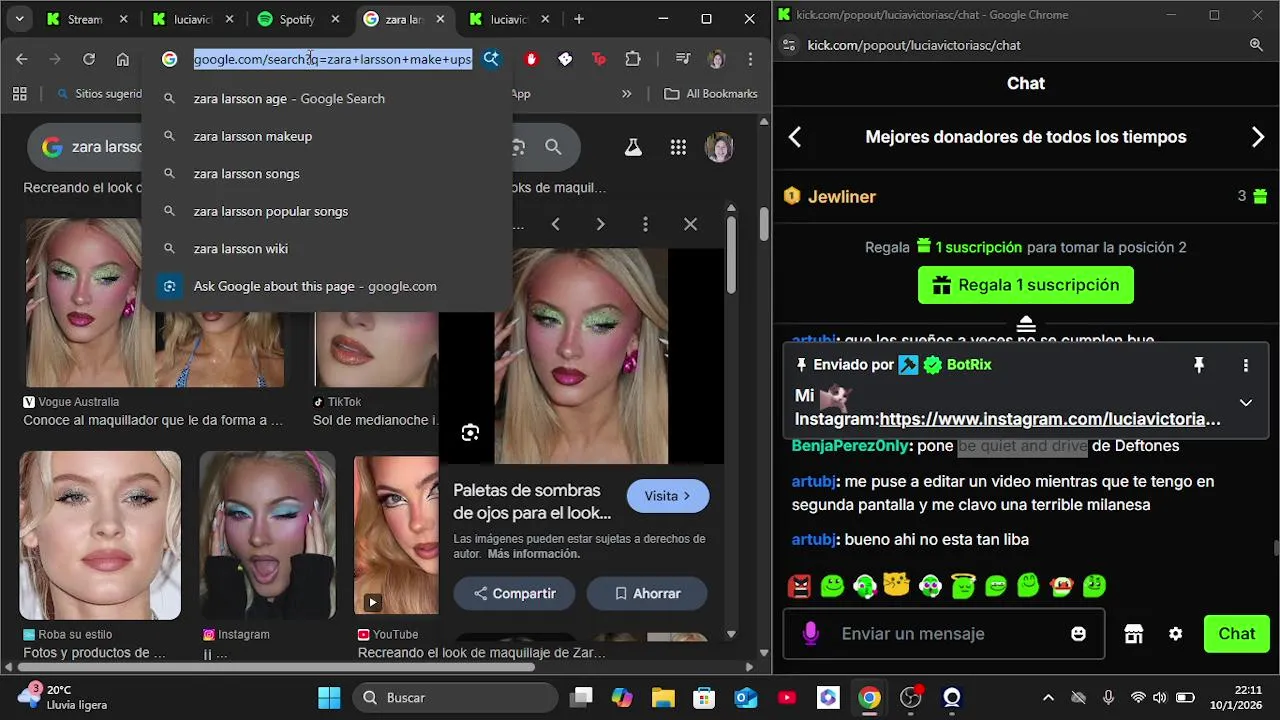Image resolution: width=1280 pixels, height=720 pixels.
Task: Select suggestion zara larsson makeup
Action: coord(327,136)
